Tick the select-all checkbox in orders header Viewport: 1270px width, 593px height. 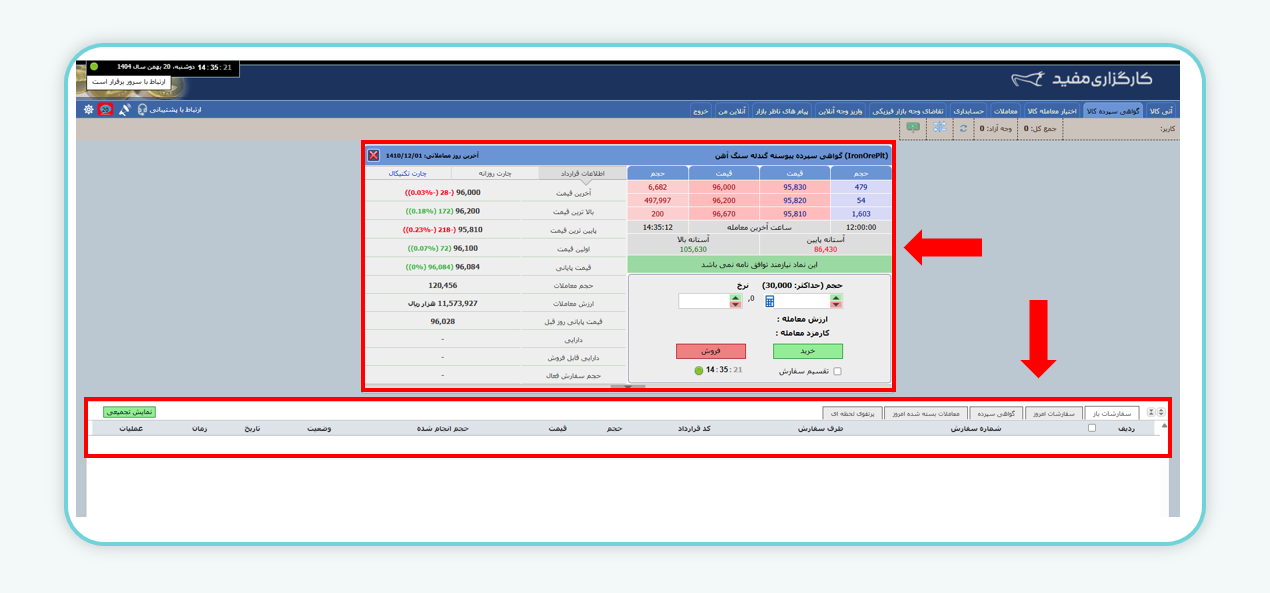[1091, 428]
